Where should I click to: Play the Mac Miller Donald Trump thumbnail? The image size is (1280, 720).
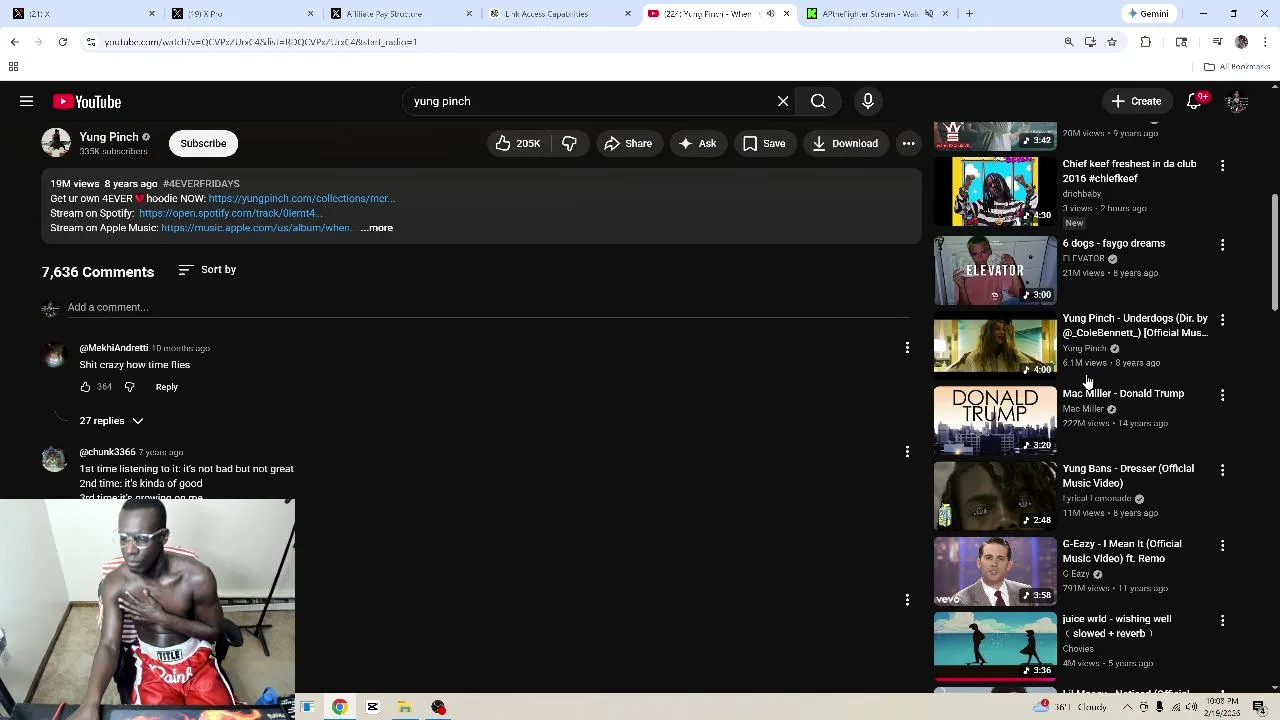click(995, 420)
